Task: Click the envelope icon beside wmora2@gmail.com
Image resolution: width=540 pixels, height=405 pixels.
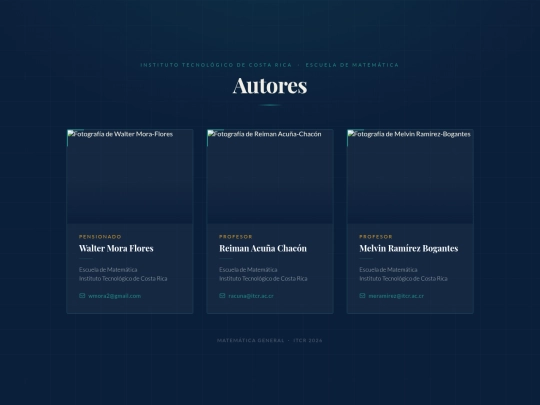Action: (82, 295)
